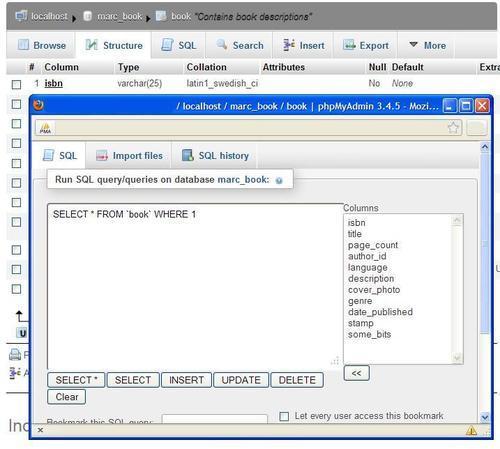This screenshot has width=500, height=449.
Task: Open the Insert tab
Action: coord(303,45)
